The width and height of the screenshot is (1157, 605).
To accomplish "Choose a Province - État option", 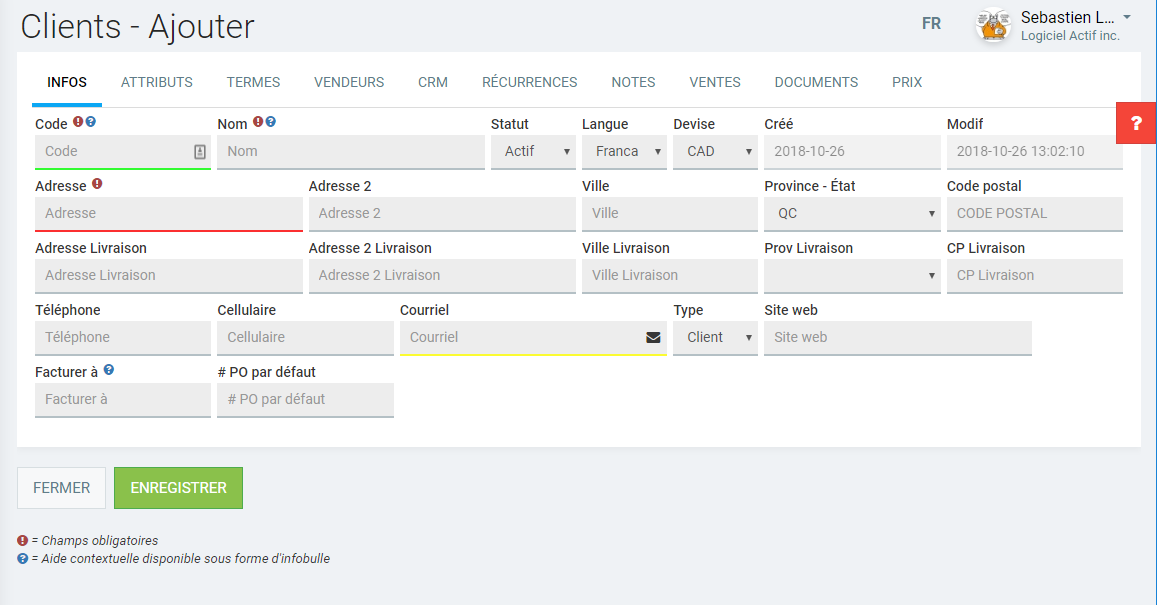I will point(852,214).
